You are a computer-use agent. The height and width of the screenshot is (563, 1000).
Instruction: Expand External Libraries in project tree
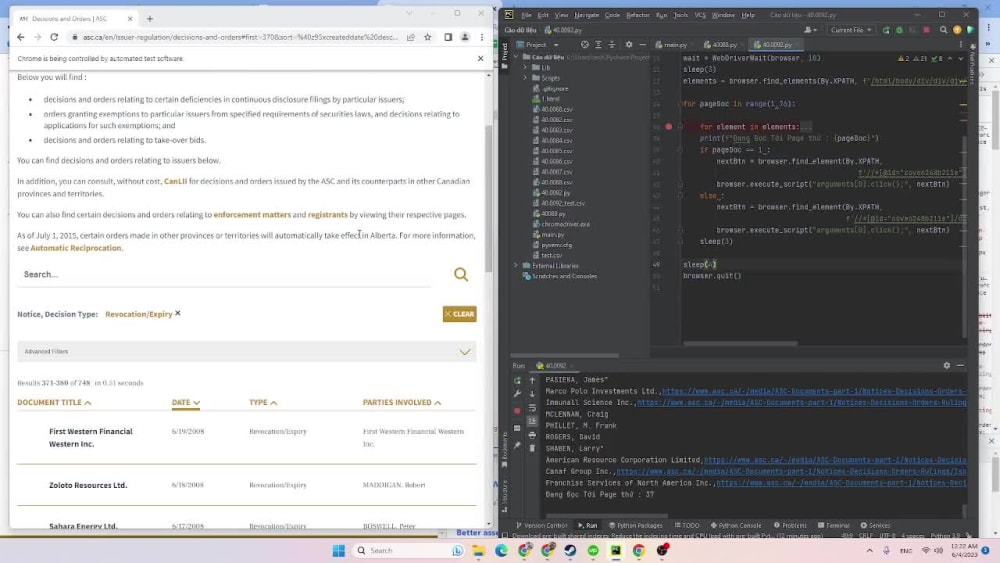coord(516,266)
